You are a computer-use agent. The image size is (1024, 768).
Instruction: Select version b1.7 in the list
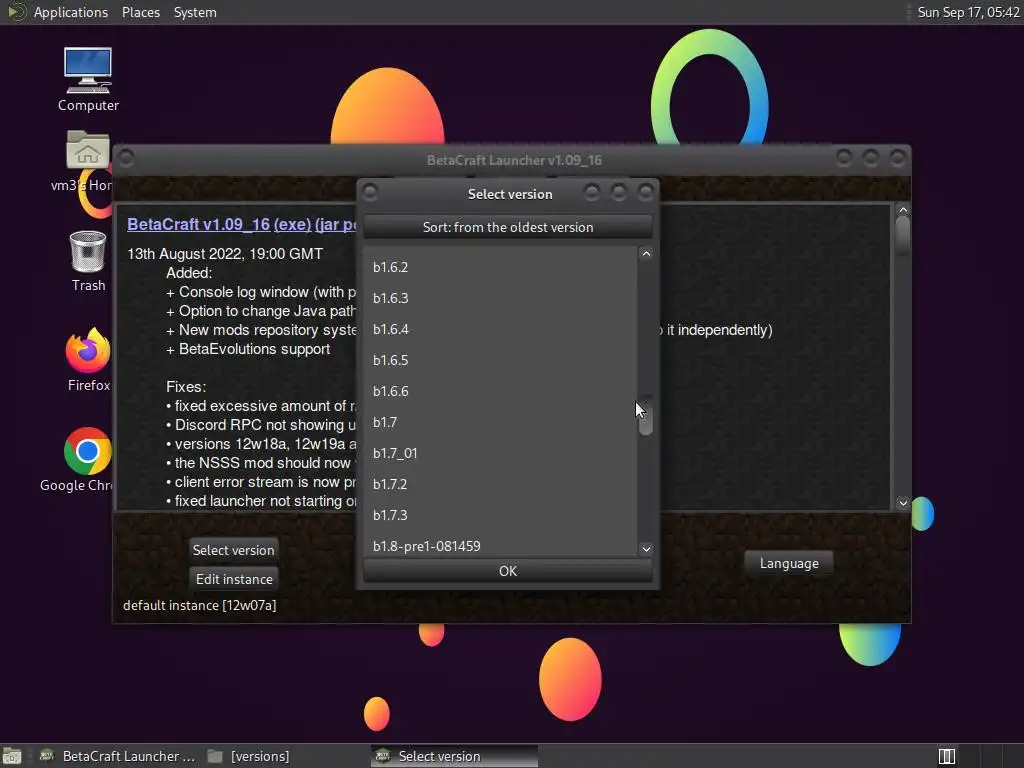click(x=500, y=422)
